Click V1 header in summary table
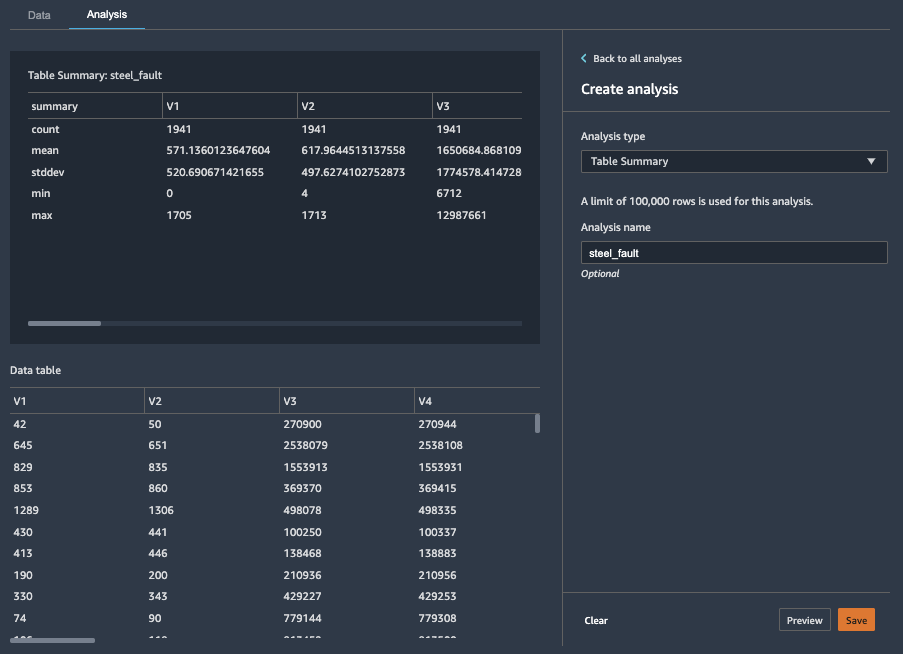Image resolution: width=903 pixels, height=654 pixels. pos(173,106)
